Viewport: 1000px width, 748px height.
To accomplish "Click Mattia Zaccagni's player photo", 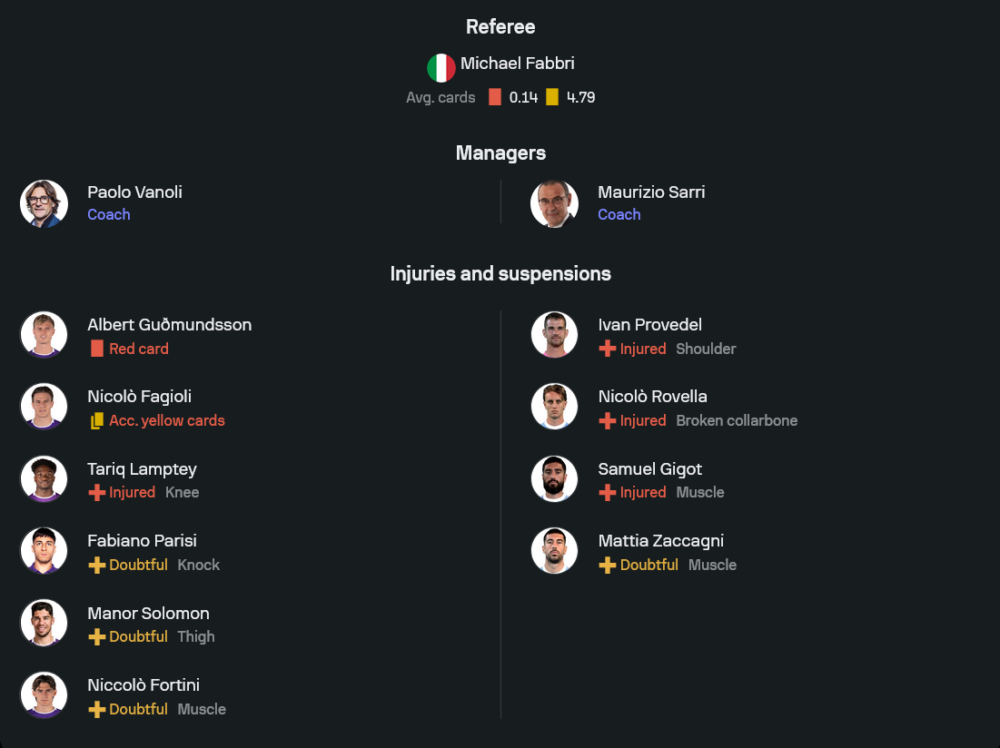I will pyautogui.click(x=554, y=551).
